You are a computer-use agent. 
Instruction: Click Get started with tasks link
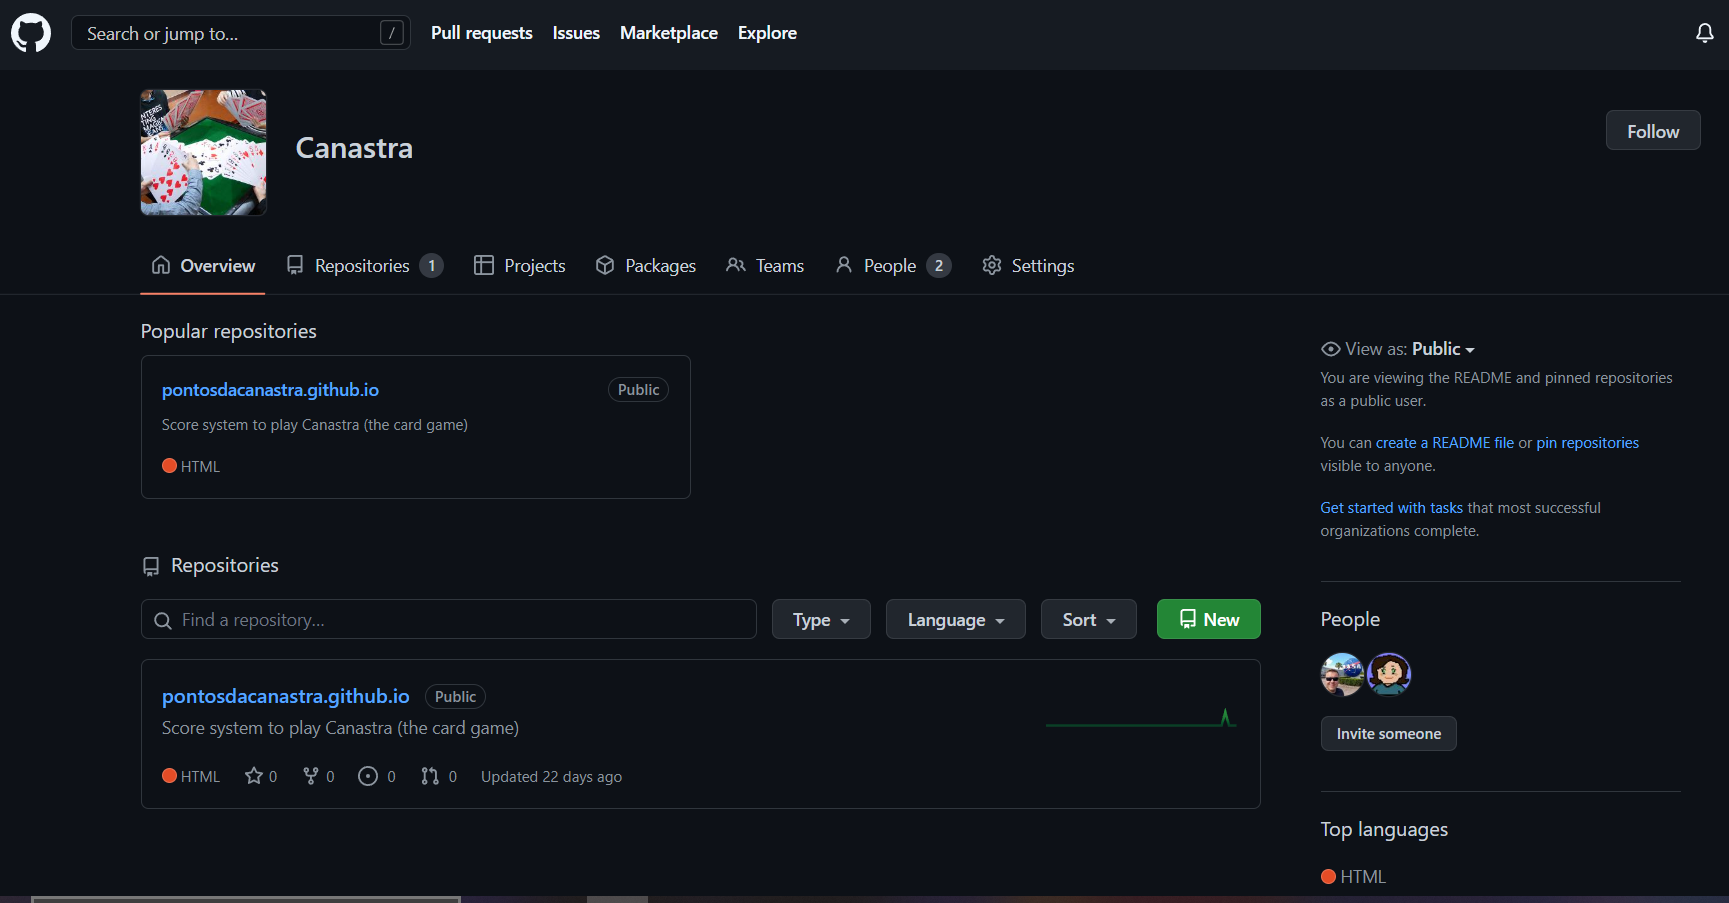pos(1391,508)
